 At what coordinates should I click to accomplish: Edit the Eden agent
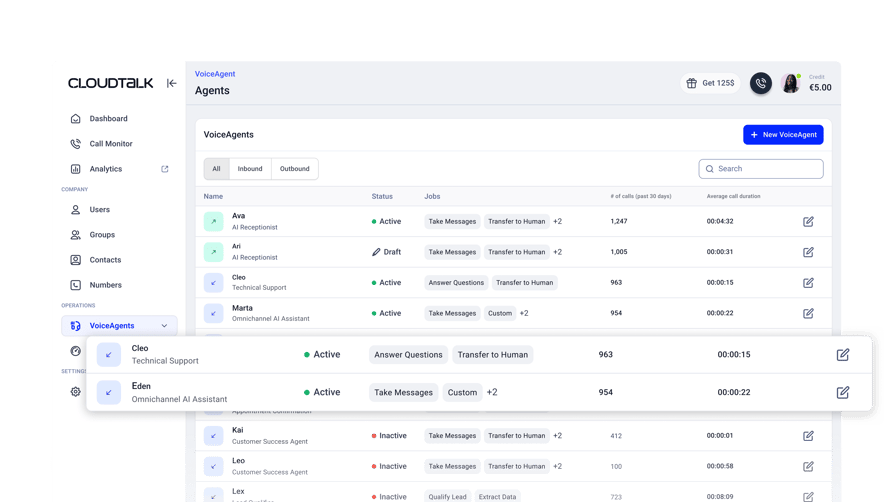point(843,392)
